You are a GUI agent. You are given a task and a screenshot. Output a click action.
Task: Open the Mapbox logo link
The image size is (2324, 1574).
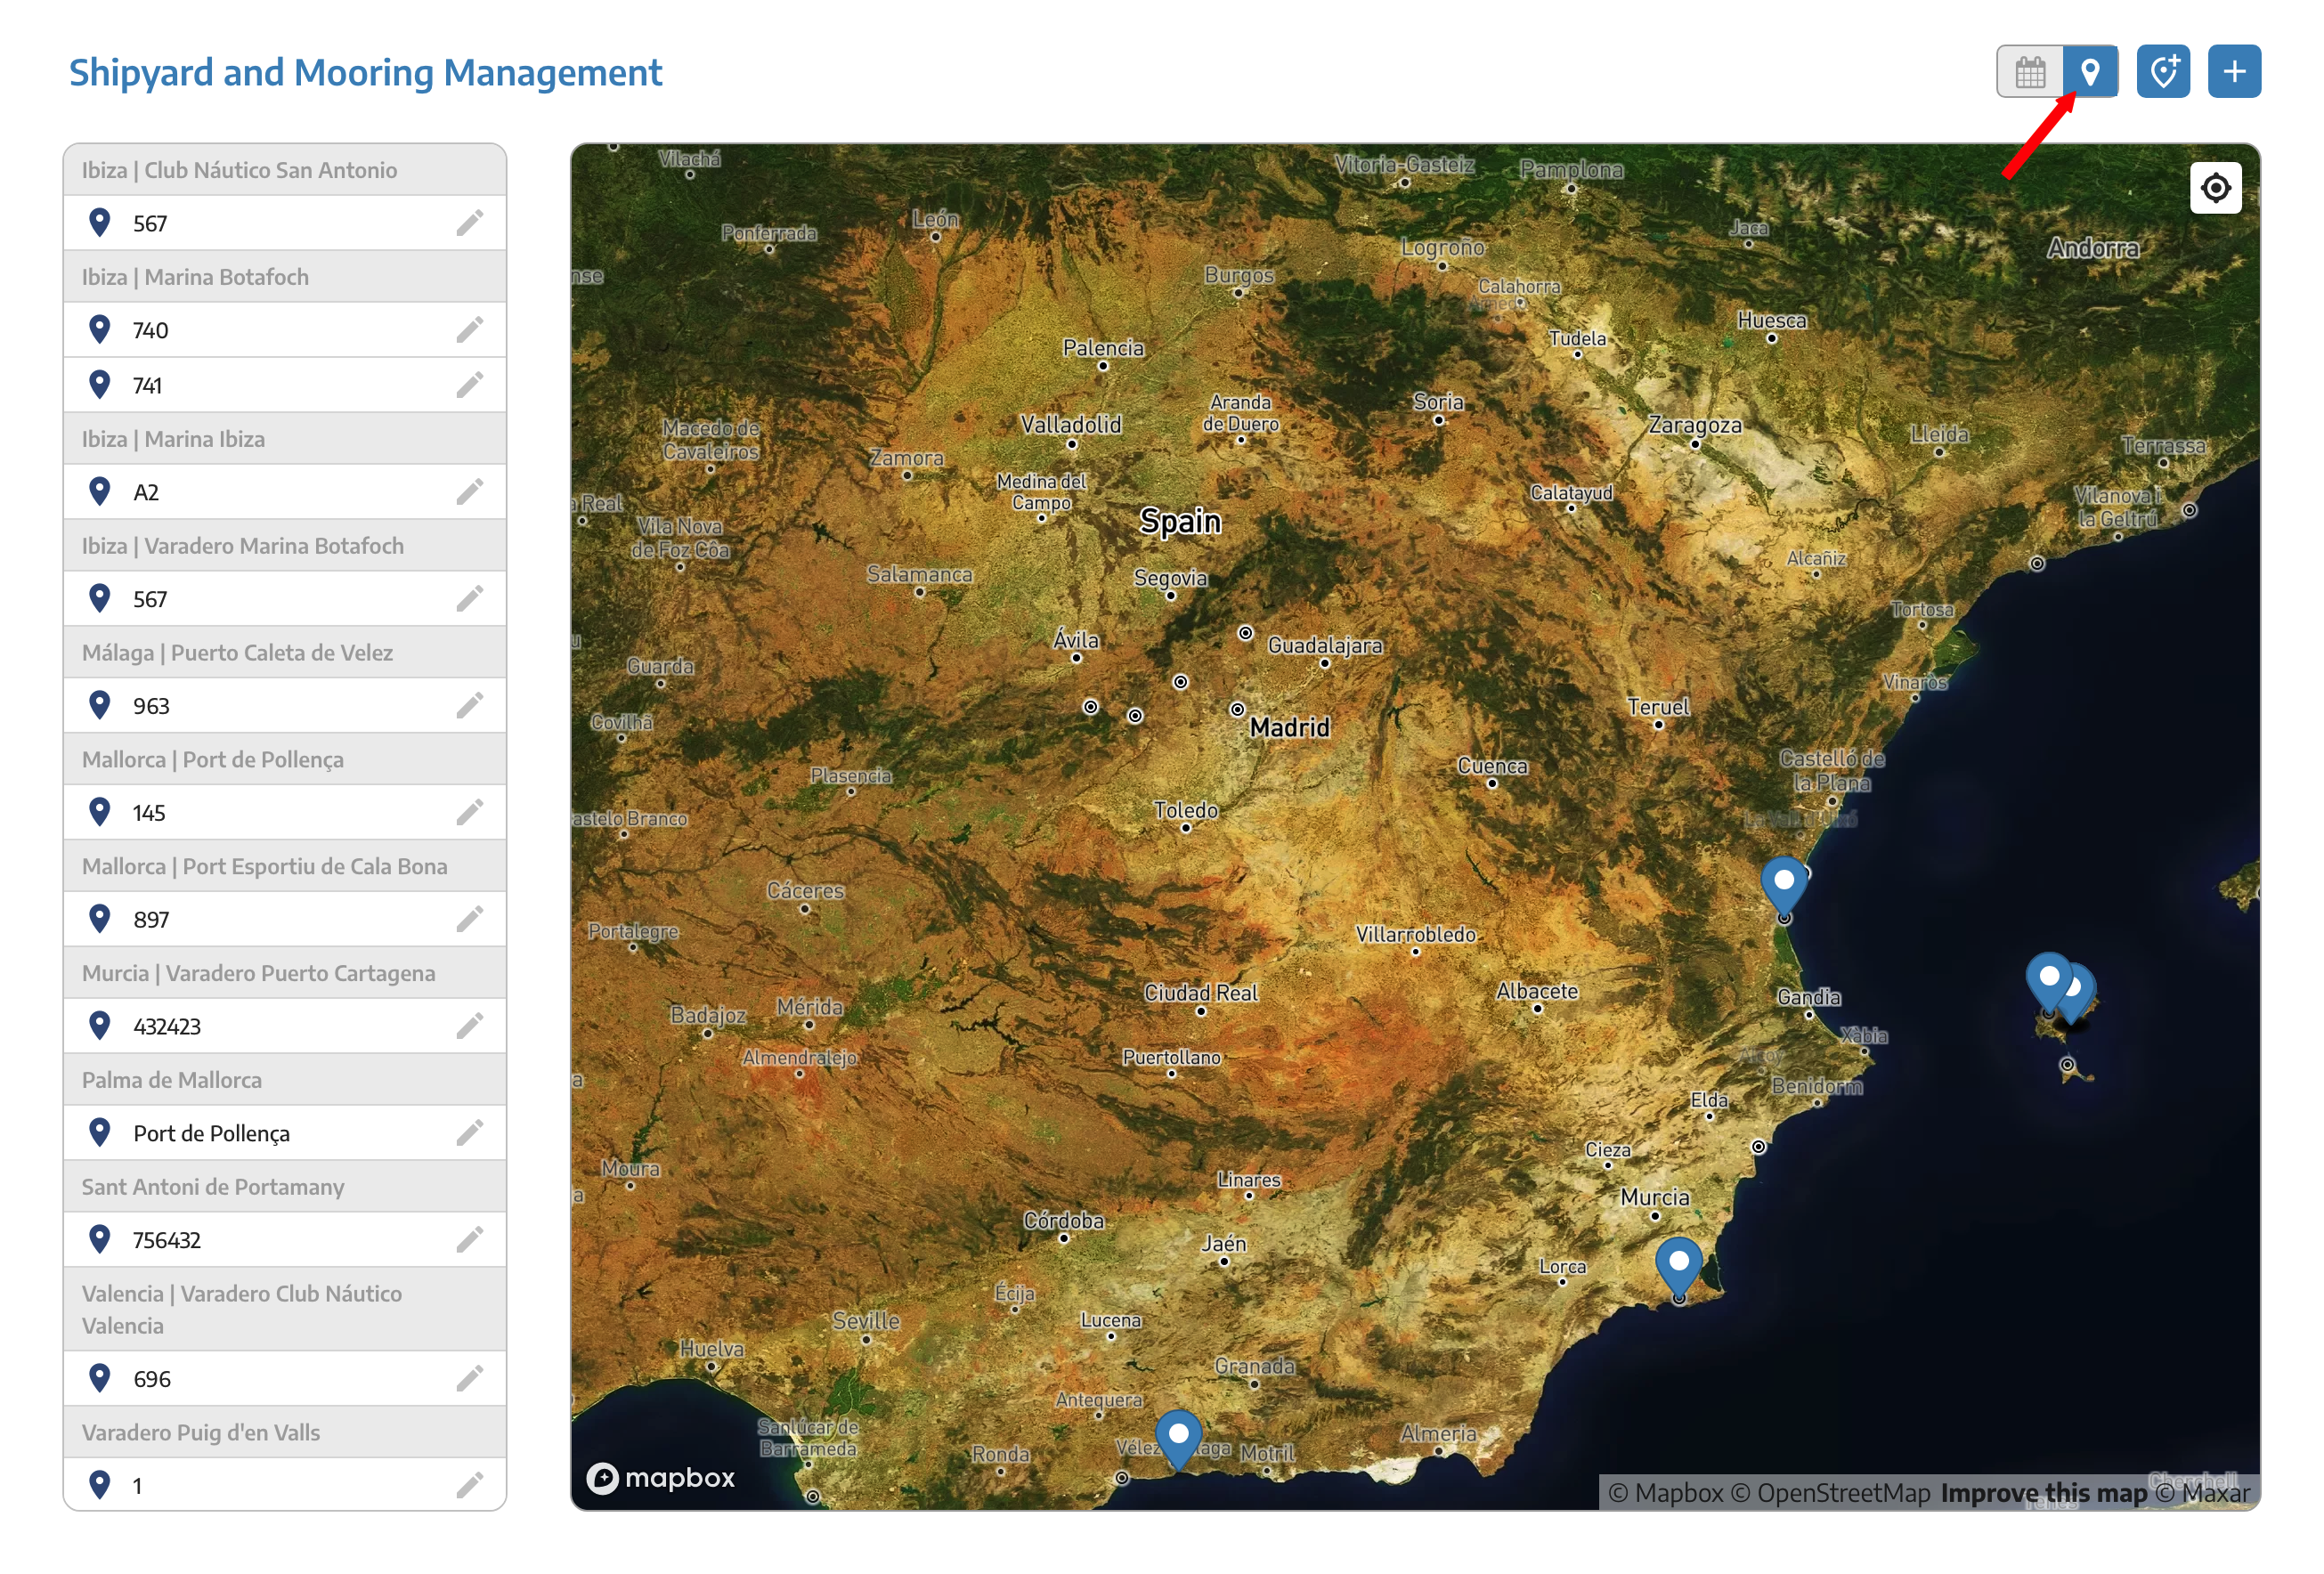[x=661, y=1478]
